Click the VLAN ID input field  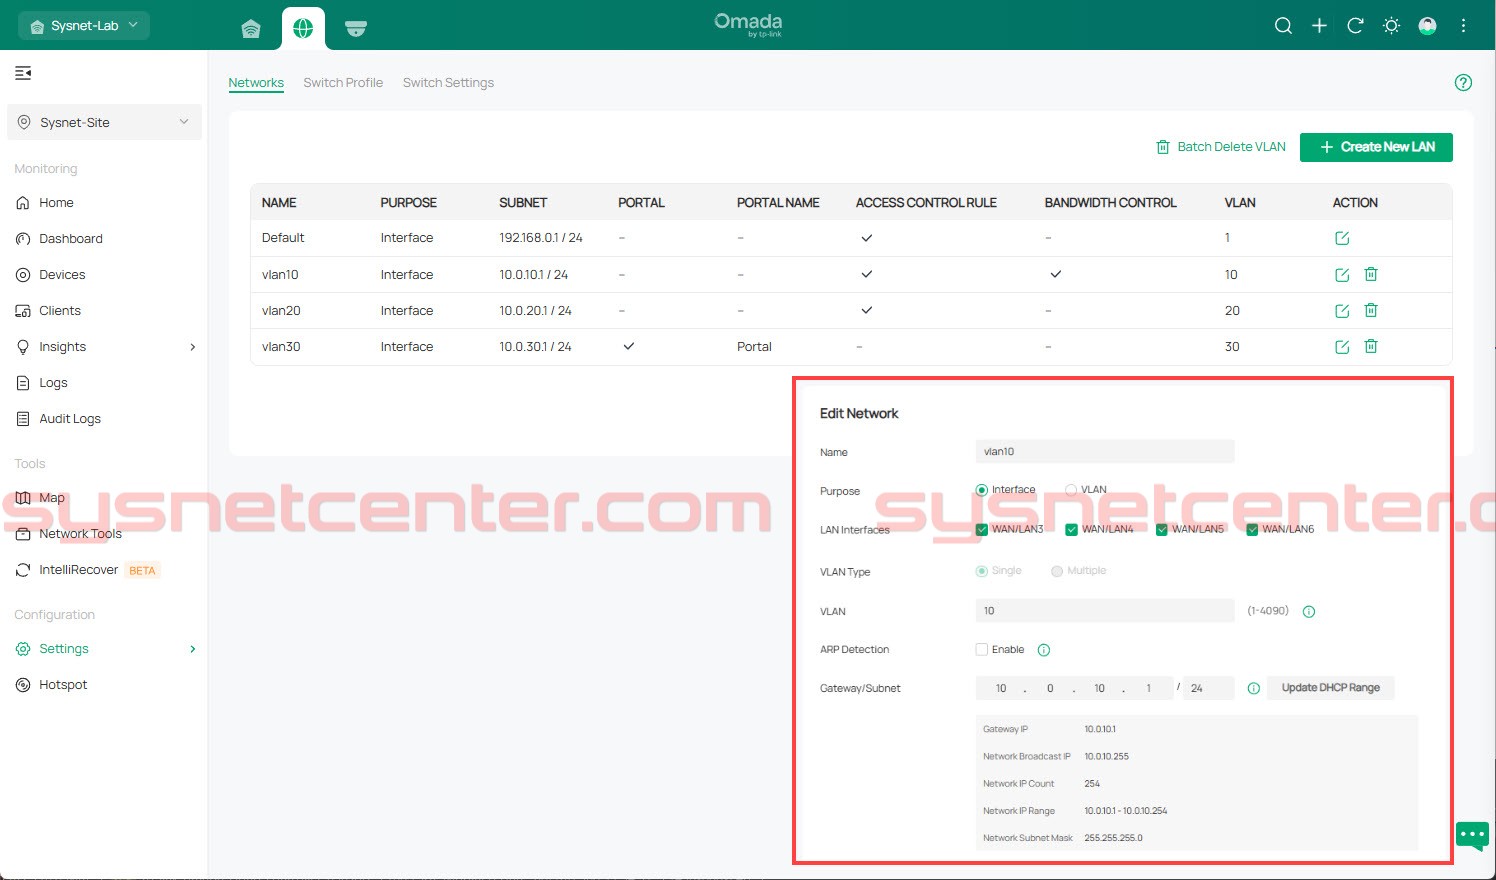pos(1104,611)
